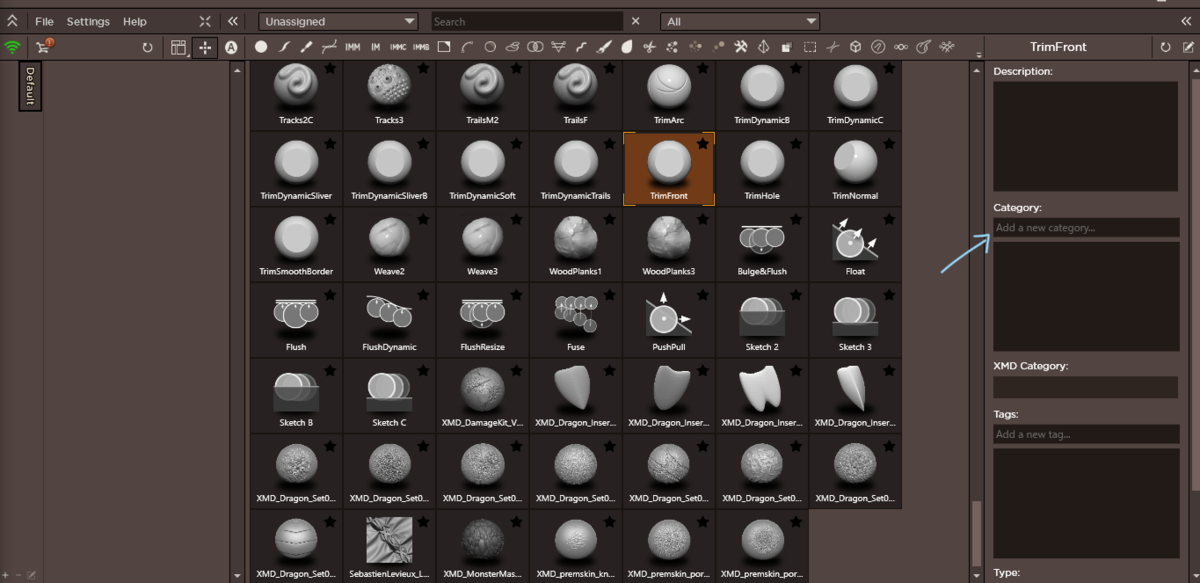
Task: Click the 3D cube filter icon
Action: point(856,46)
